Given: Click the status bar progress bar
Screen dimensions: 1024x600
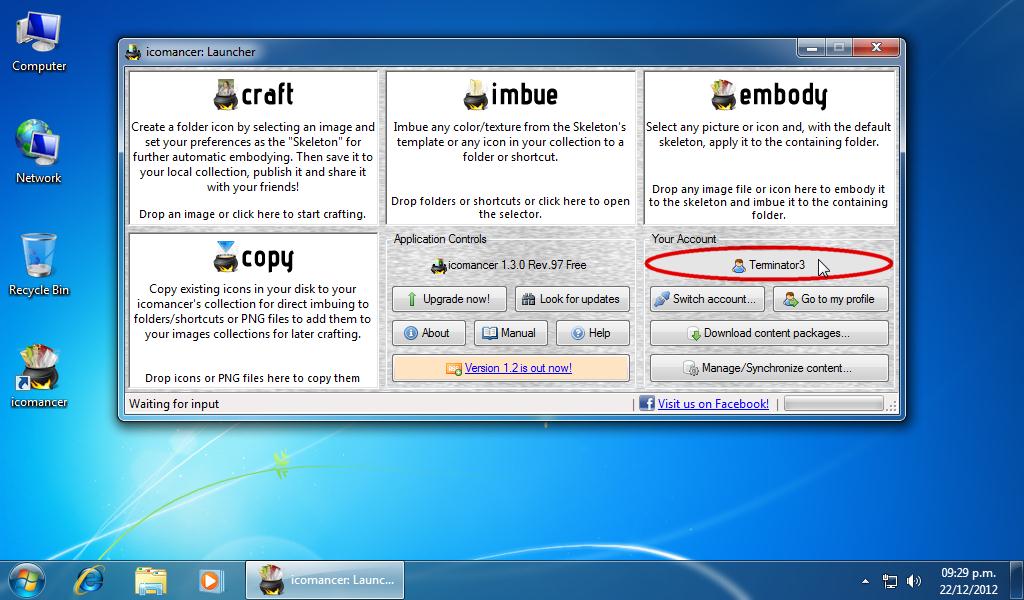Looking at the screenshot, I should click(833, 403).
